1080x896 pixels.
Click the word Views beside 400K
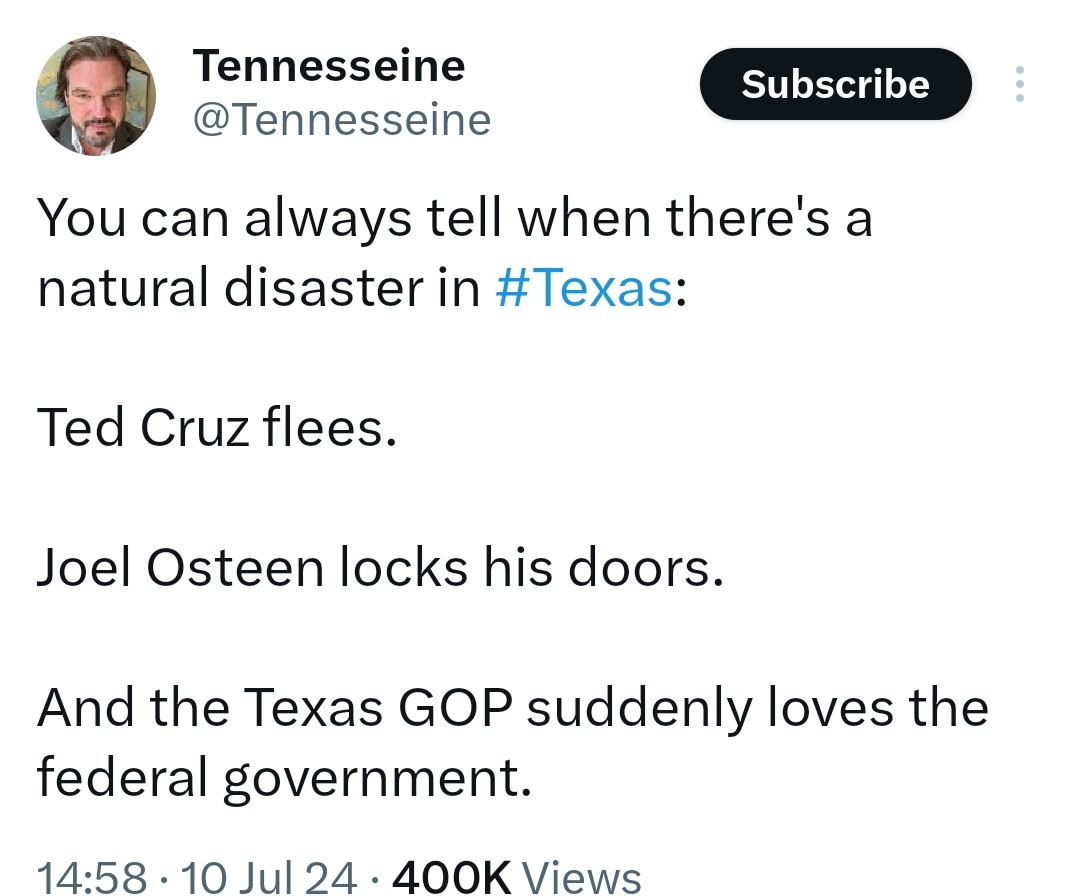pyautogui.click(x=582, y=876)
